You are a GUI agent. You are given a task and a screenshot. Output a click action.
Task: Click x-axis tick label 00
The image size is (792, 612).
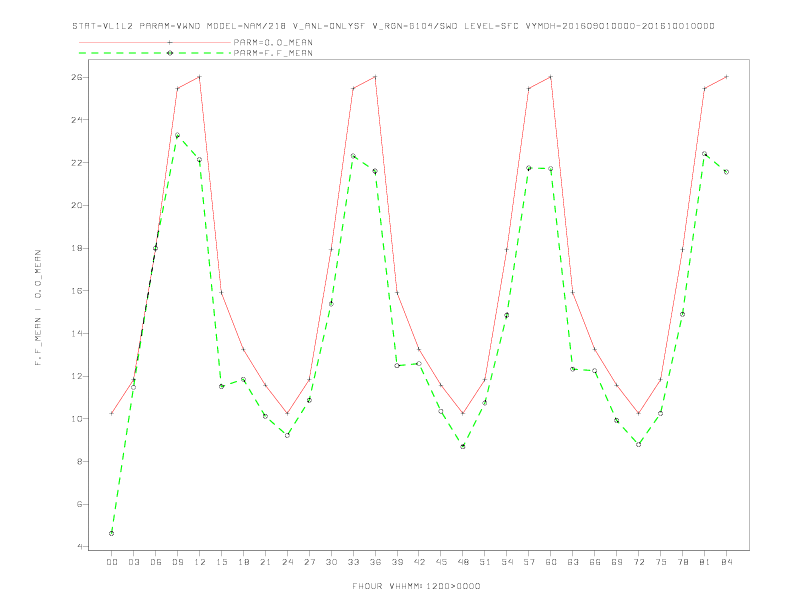click(x=112, y=562)
